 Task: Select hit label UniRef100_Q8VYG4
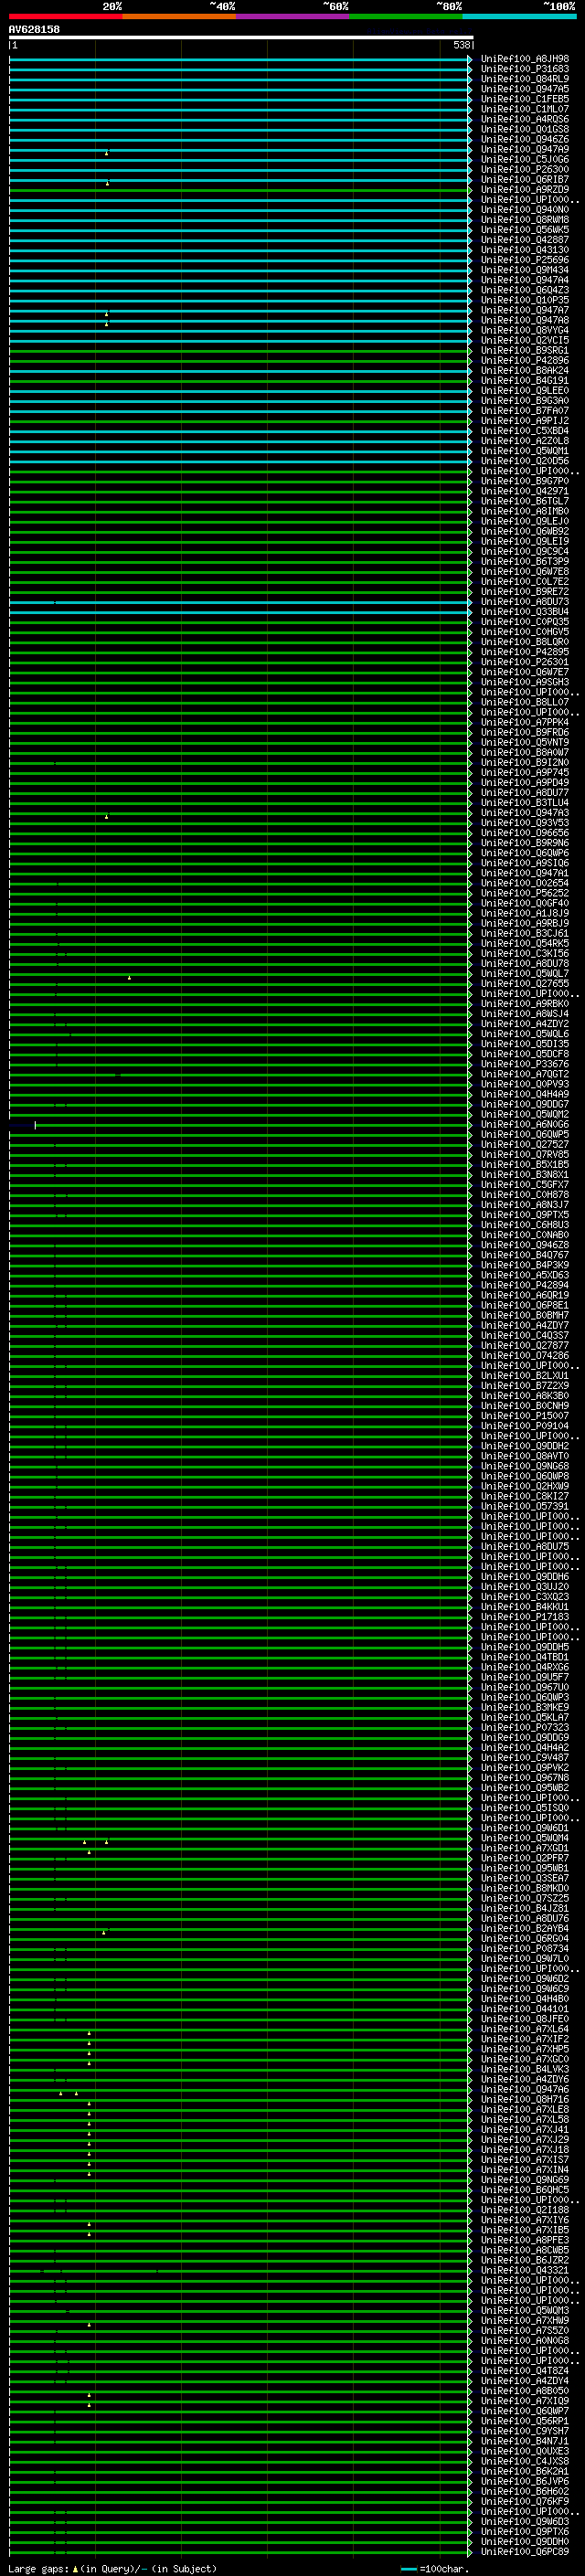point(525,330)
